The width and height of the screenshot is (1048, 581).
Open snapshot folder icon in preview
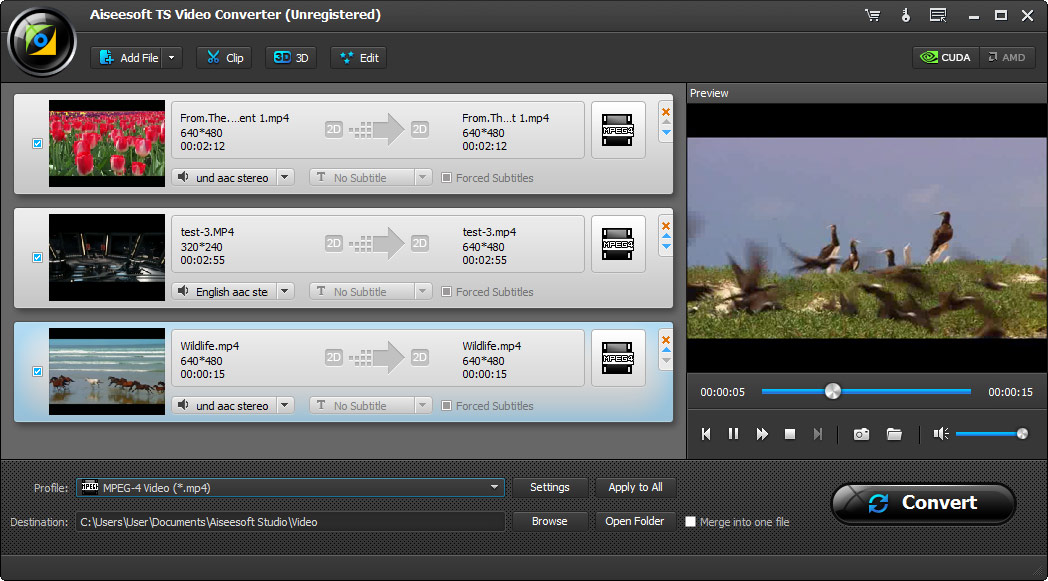click(x=894, y=435)
